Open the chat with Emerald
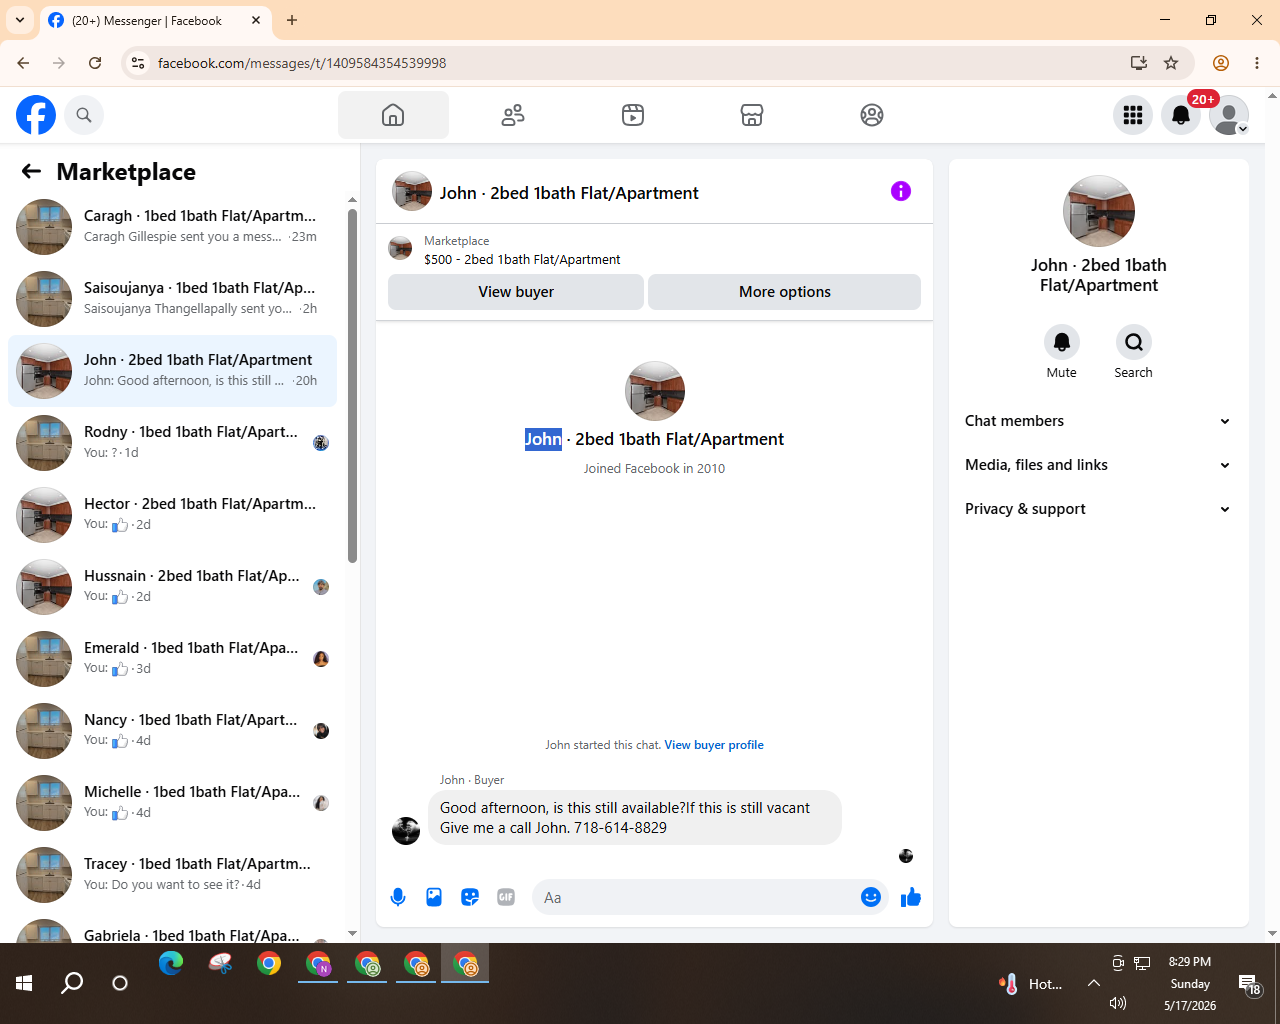The height and width of the screenshot is (1024, 1280). [x=172, y=659]
